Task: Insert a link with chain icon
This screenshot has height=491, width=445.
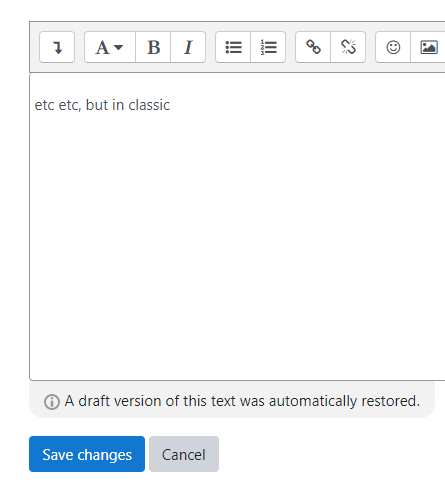Action: click(313, 47)
